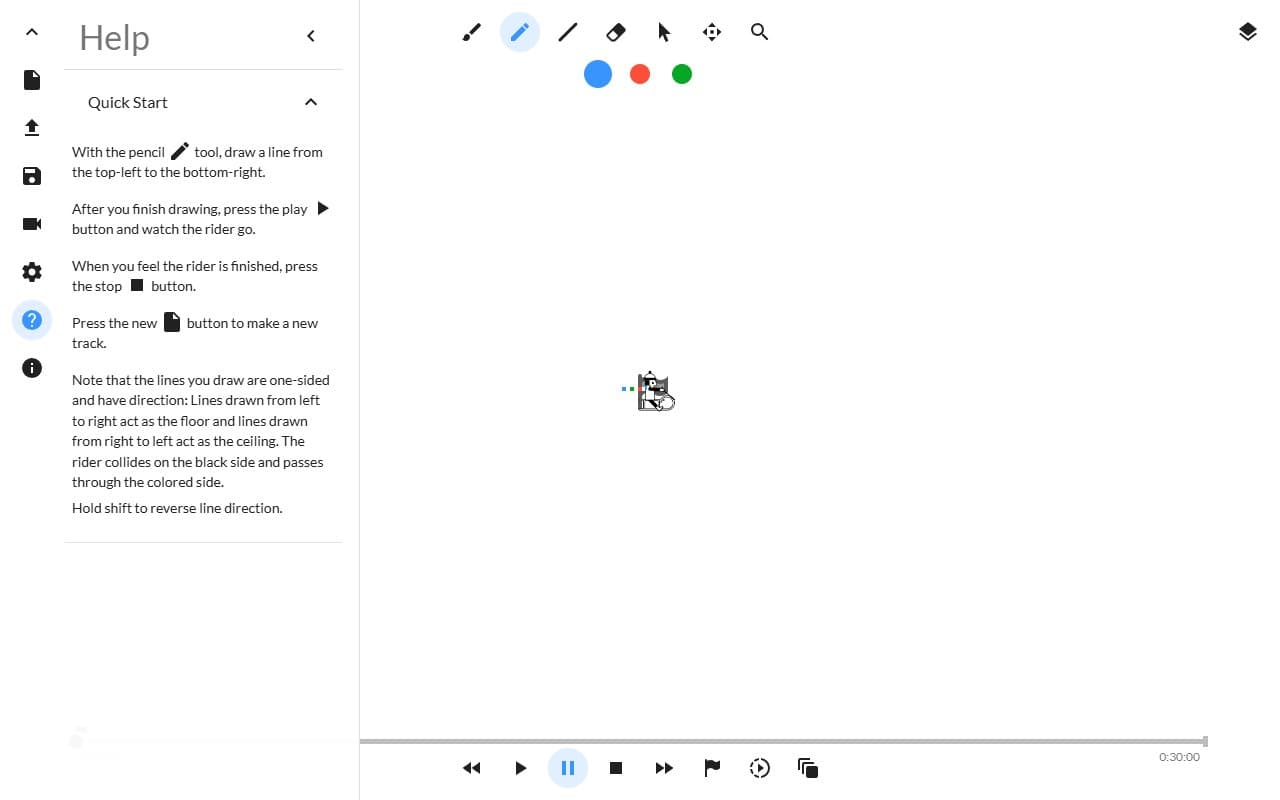
Task: Create a new track from sidebar
Action: click(32, 80)
